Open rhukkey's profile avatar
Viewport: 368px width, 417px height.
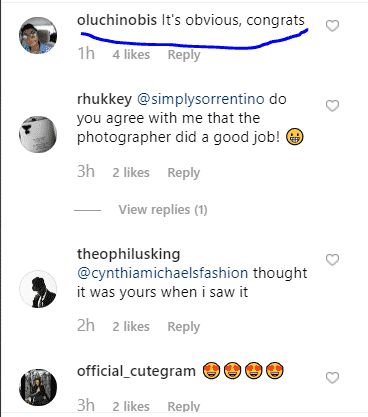coord(38,134)
